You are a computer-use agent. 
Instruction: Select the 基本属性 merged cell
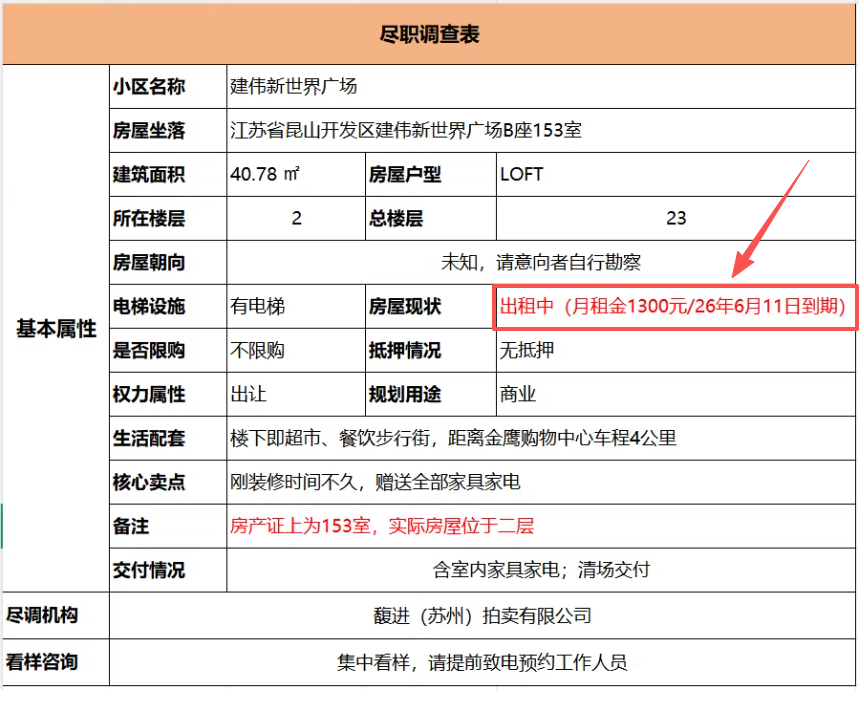(56, 328)
